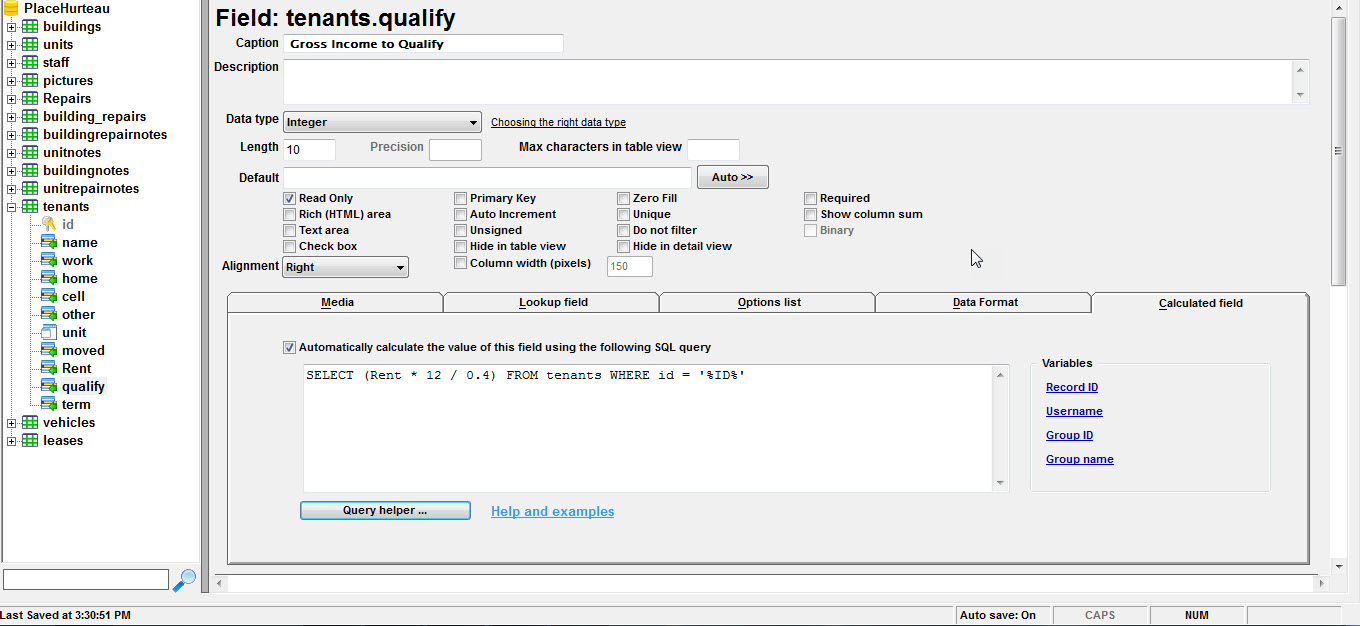Enable Auto Increment

pyautogui.click(x=461, y=215)
